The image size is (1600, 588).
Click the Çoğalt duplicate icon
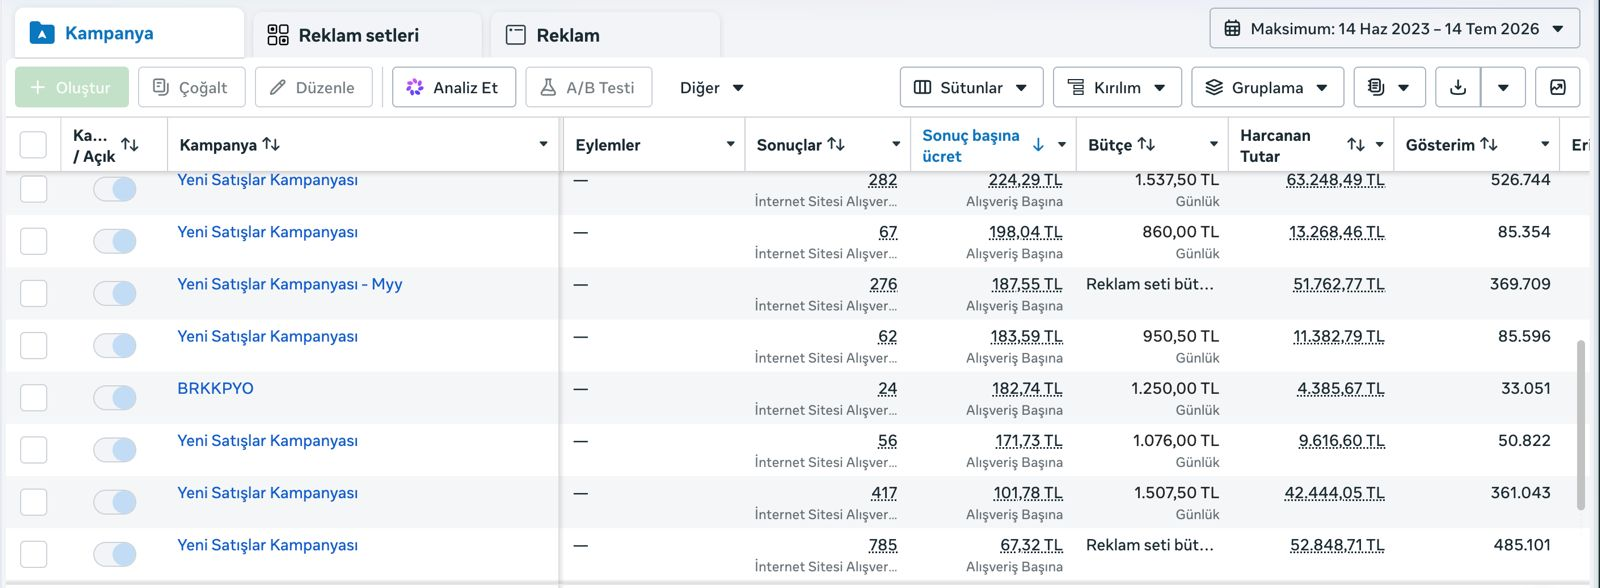[x=161, y=88]
